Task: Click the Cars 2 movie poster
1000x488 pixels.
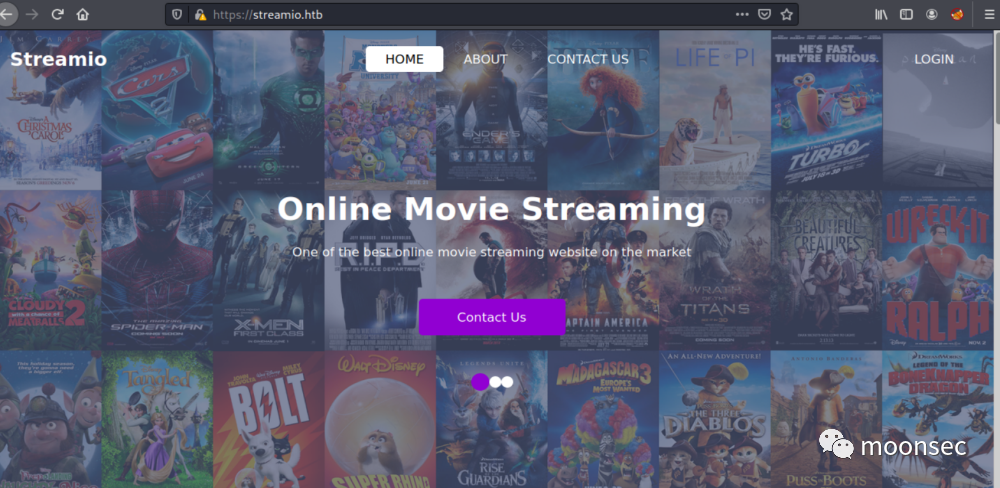Action: [x=158, y=110]
